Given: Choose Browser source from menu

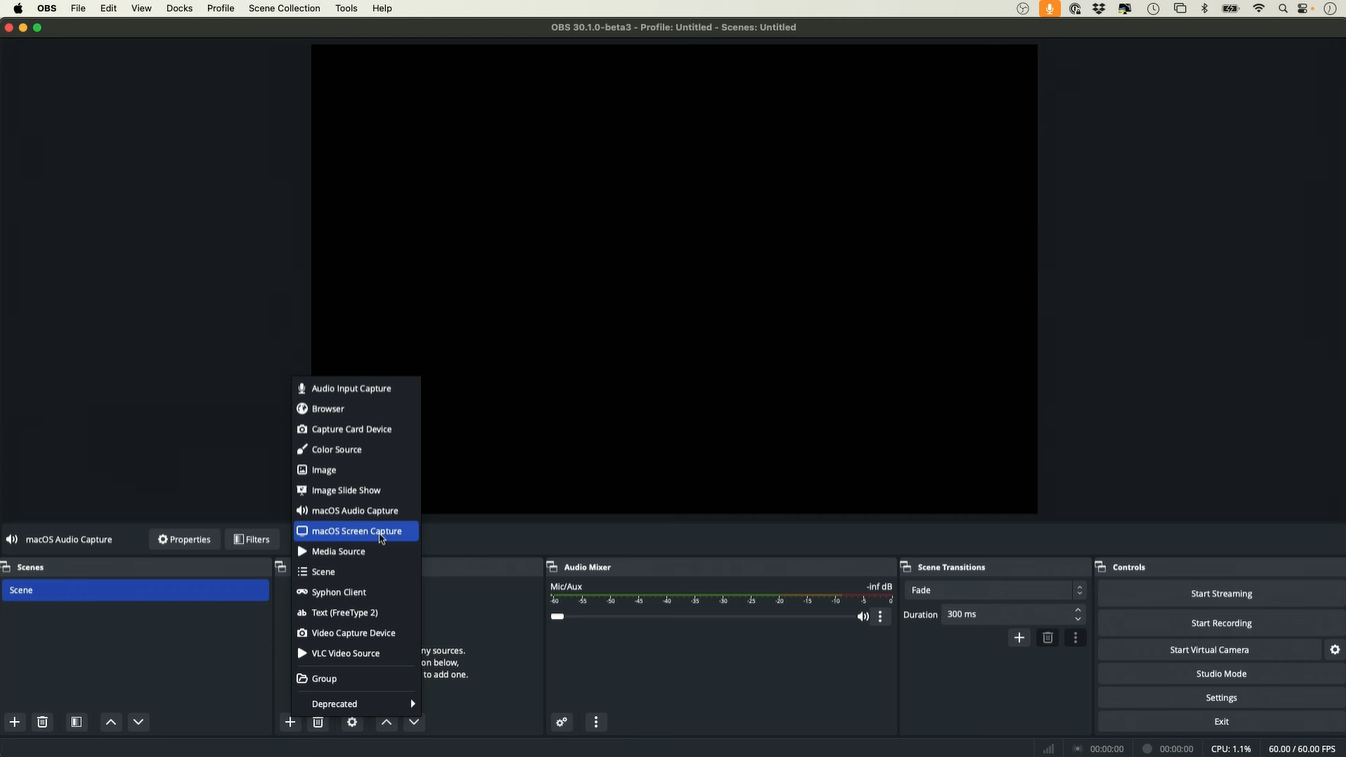Looking at the screenshot, I should click(x=356, y=409).
